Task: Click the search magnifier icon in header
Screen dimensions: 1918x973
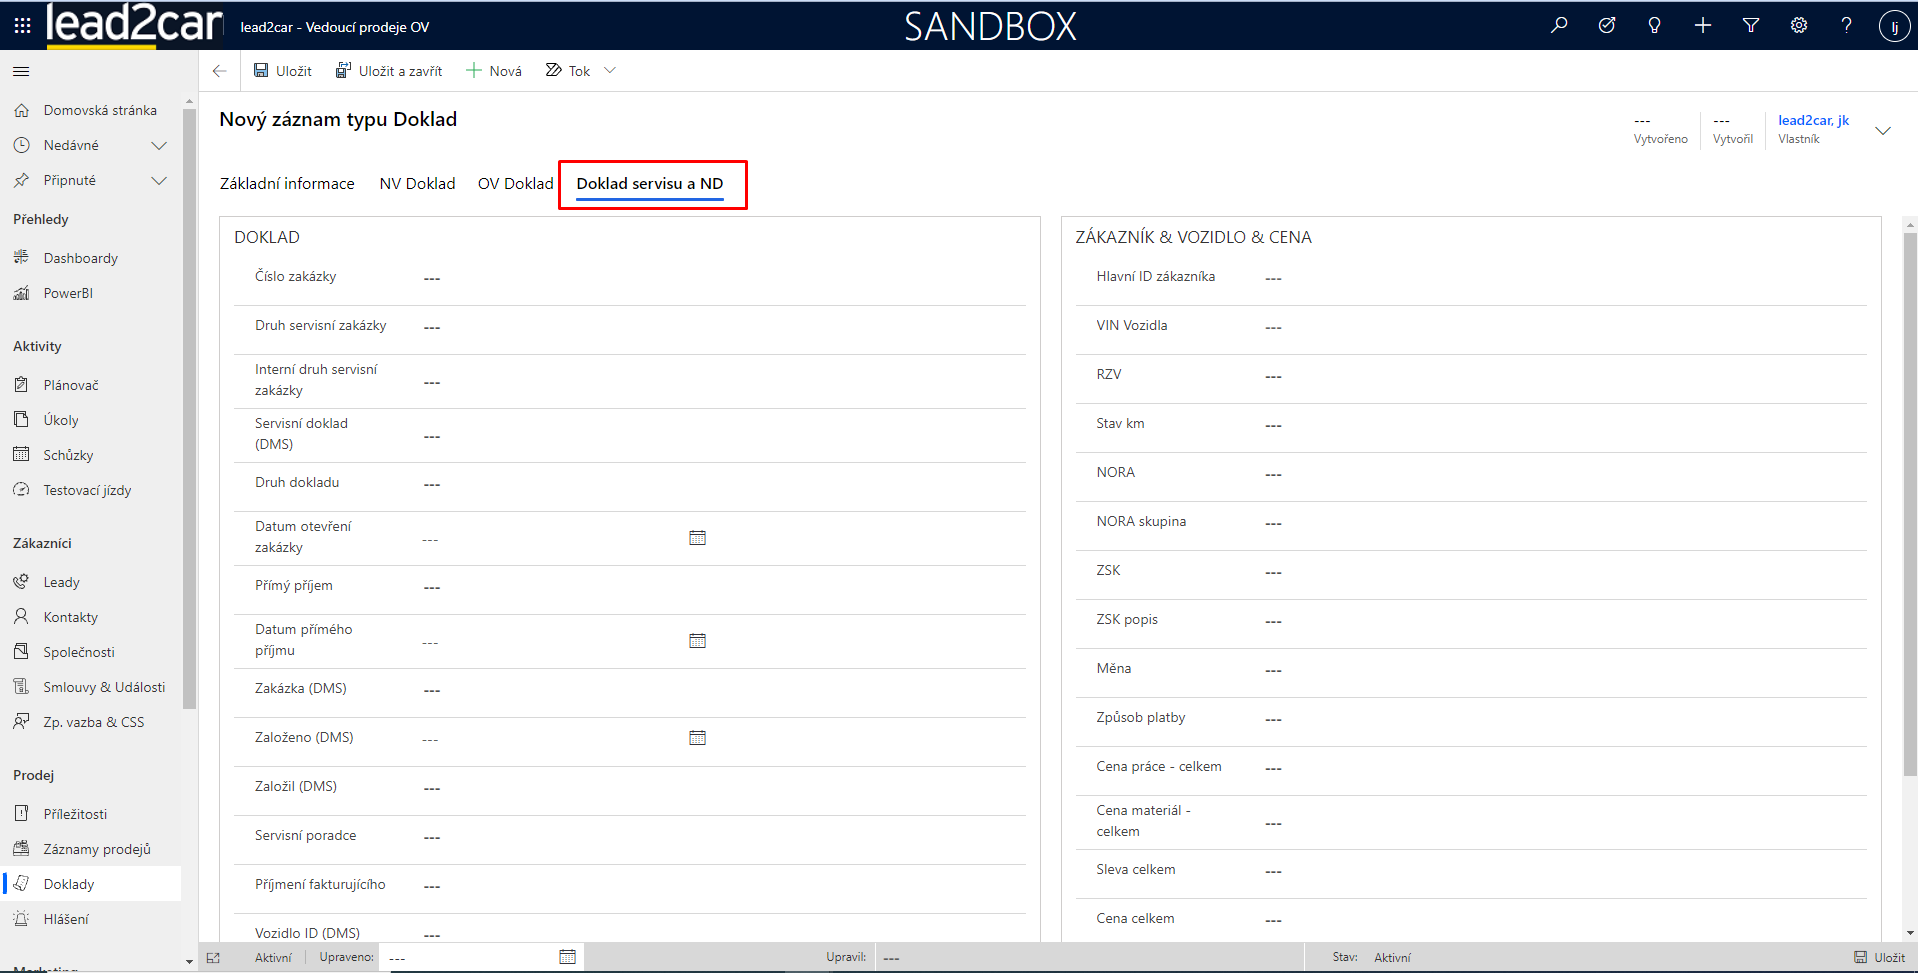Action: 1559,26
